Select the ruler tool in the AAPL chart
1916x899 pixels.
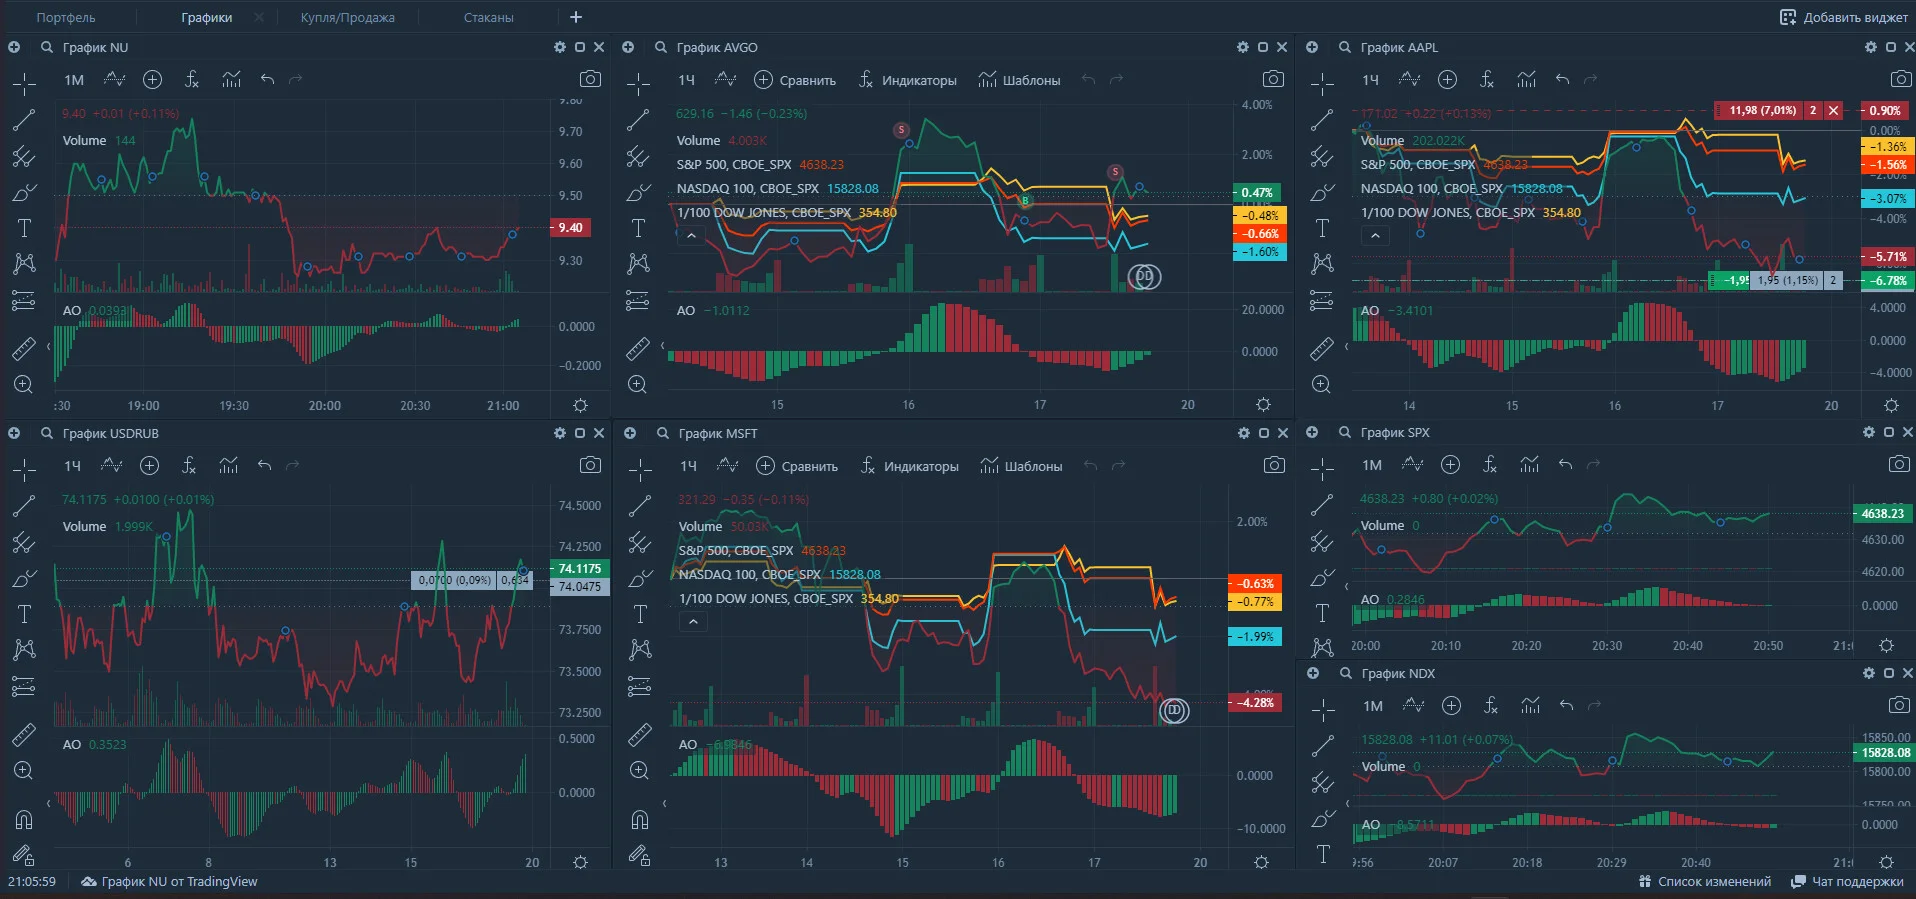click(x=1322, y=348)
